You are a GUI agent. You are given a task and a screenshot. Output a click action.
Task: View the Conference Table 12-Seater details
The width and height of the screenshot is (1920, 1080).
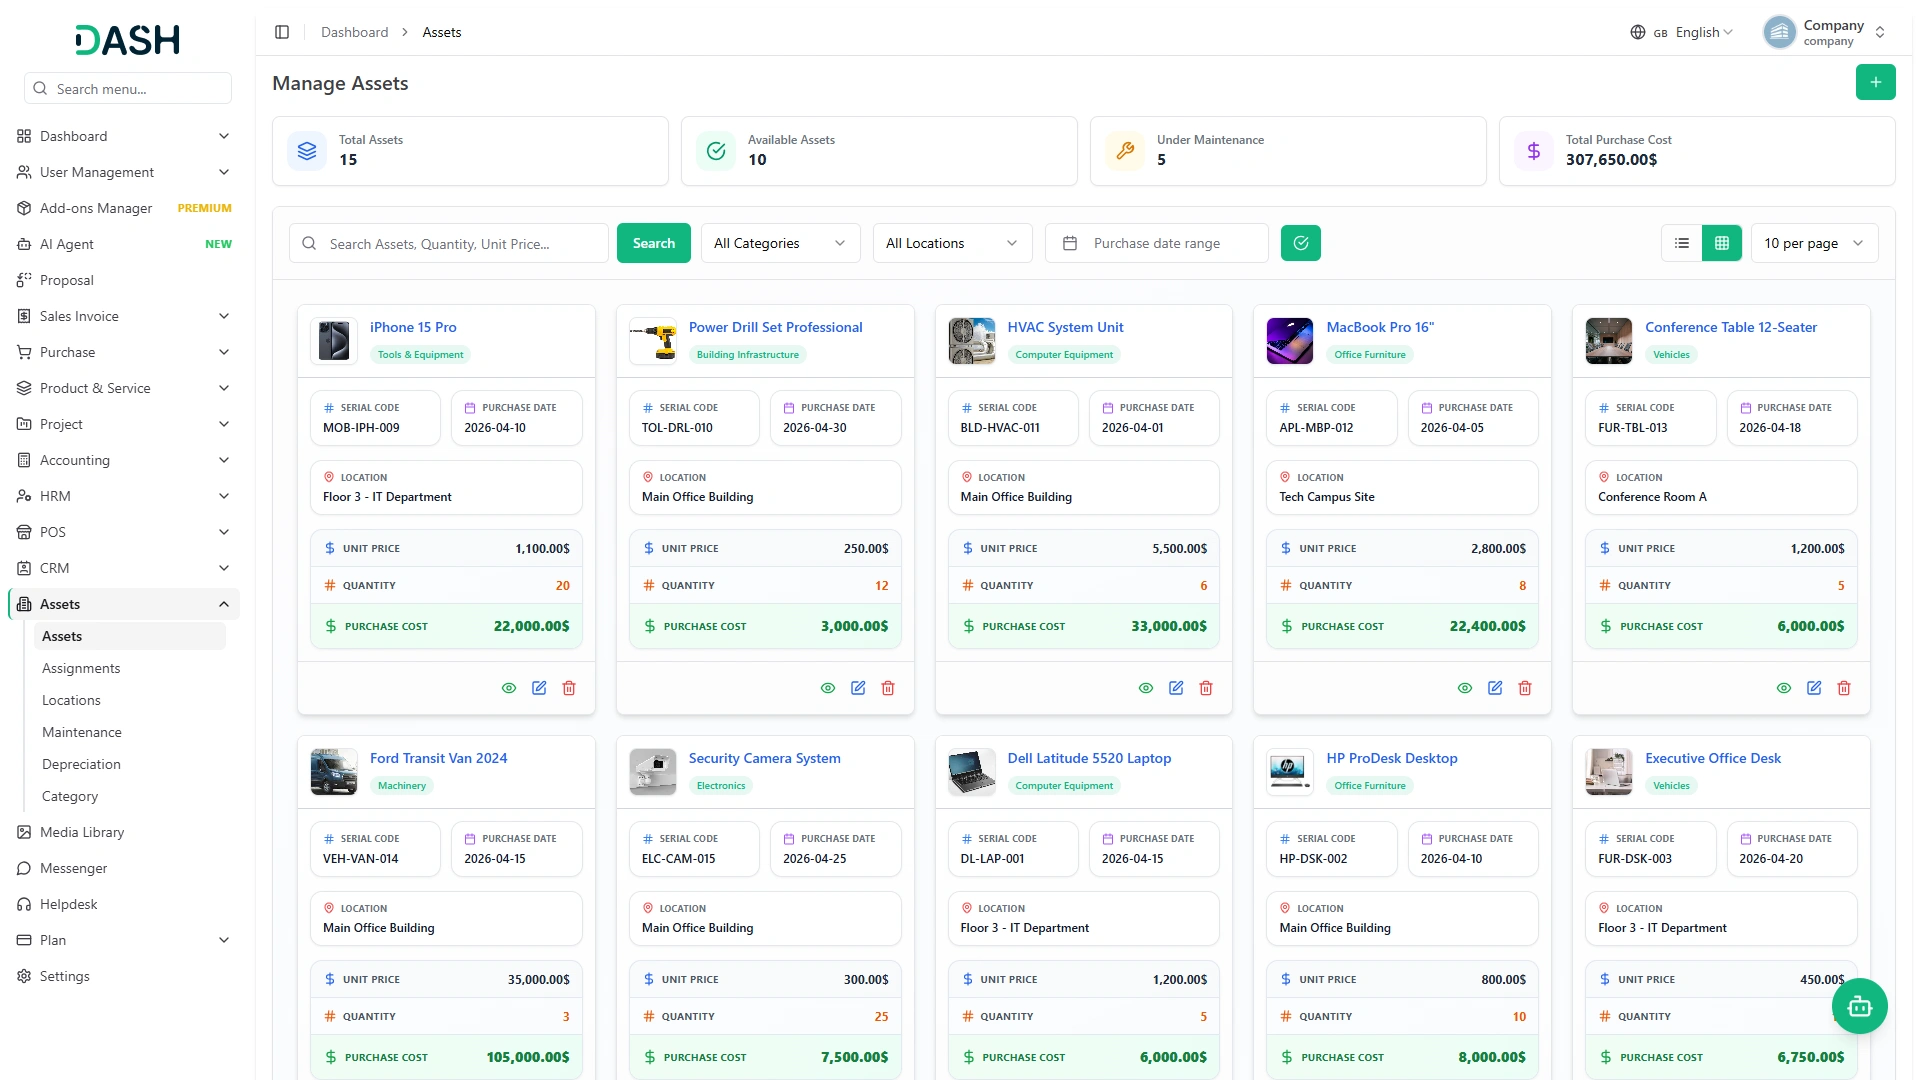pyautogui.click(x=1784, y=688)
